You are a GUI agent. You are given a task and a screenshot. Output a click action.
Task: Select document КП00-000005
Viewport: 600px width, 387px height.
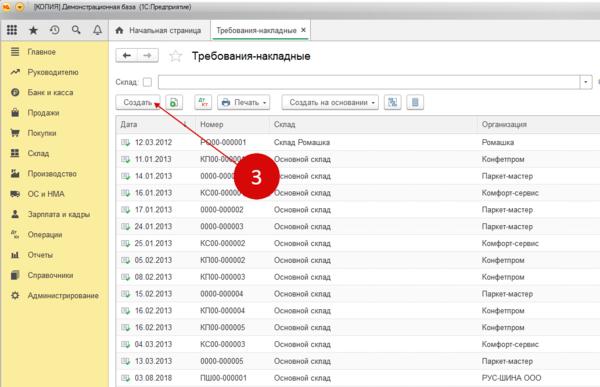pyautogui.click(x=222, y=328)
